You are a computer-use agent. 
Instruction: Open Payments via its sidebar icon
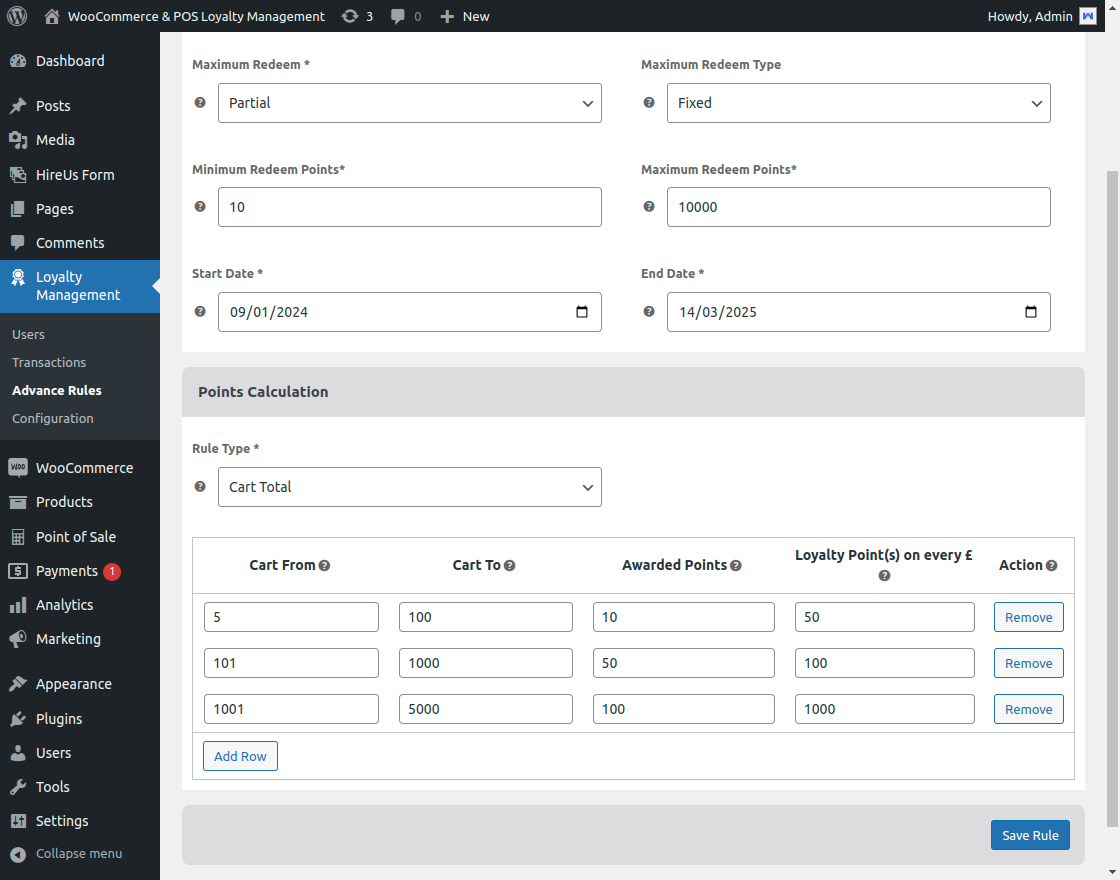click(x=18, y=571)
